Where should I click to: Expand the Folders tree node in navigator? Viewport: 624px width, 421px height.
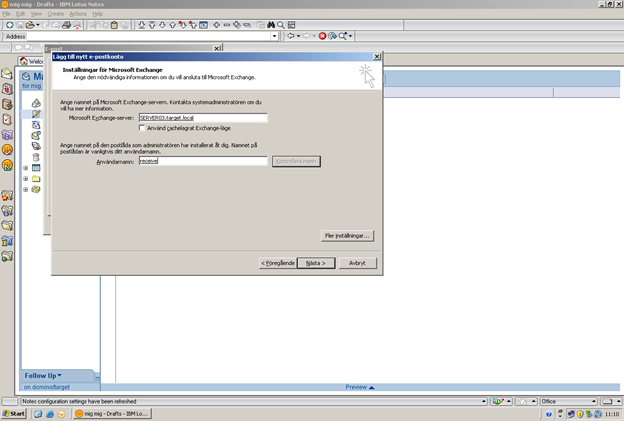[x=25, y=179]
